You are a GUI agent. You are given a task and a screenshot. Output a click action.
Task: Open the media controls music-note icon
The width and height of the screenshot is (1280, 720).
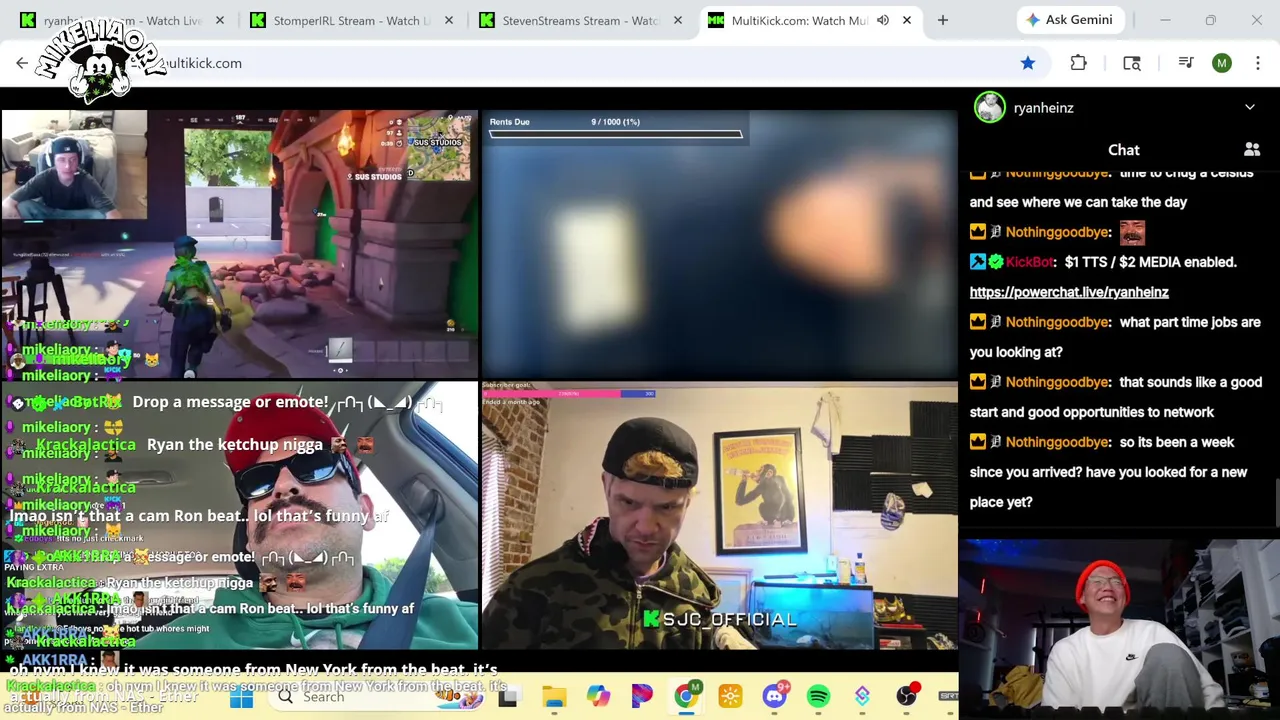coord(1186,63)
